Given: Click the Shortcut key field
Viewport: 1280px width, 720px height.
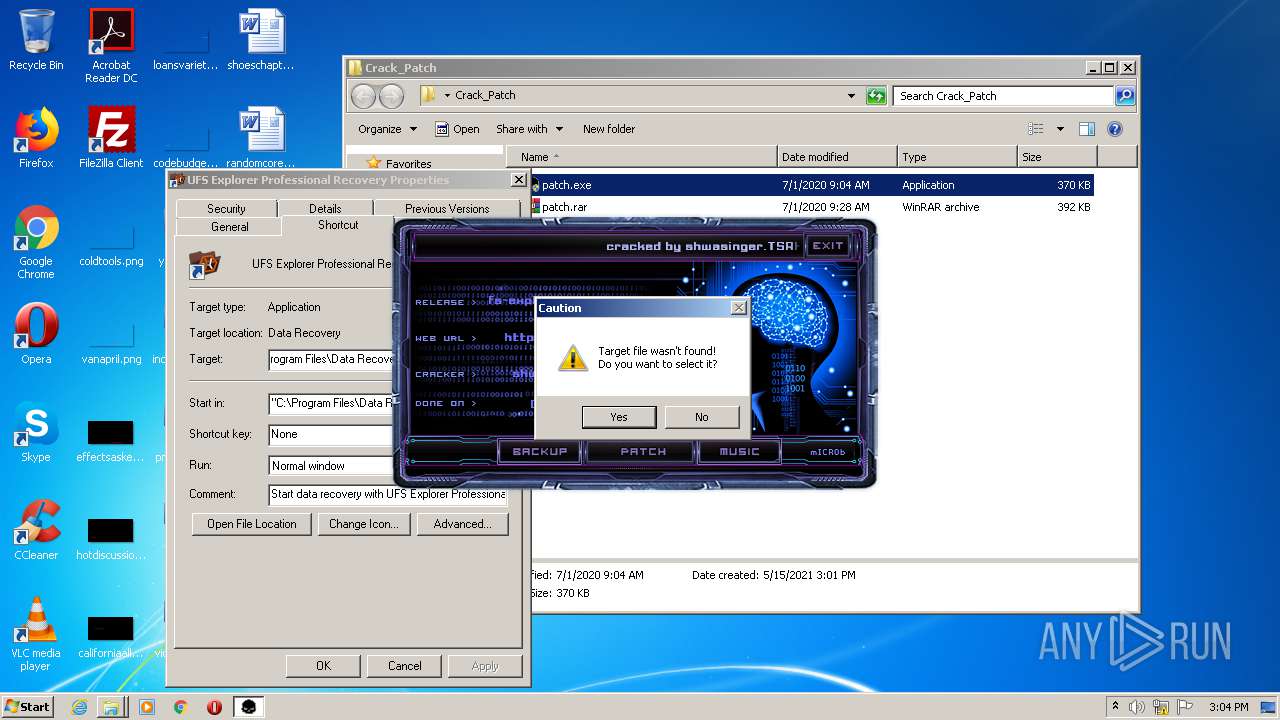Looking at the screenshot, I should tap(331, 435).
